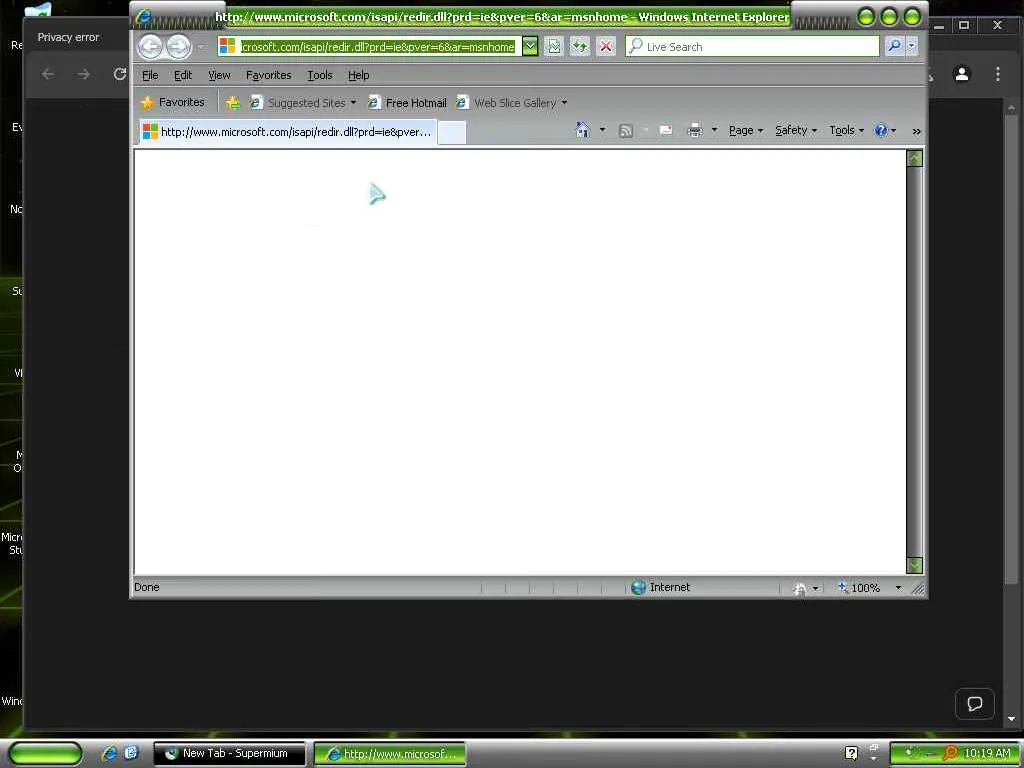Open the Tools menu in menu bar
Screen dimensions: 1024x768
(320, 75)
